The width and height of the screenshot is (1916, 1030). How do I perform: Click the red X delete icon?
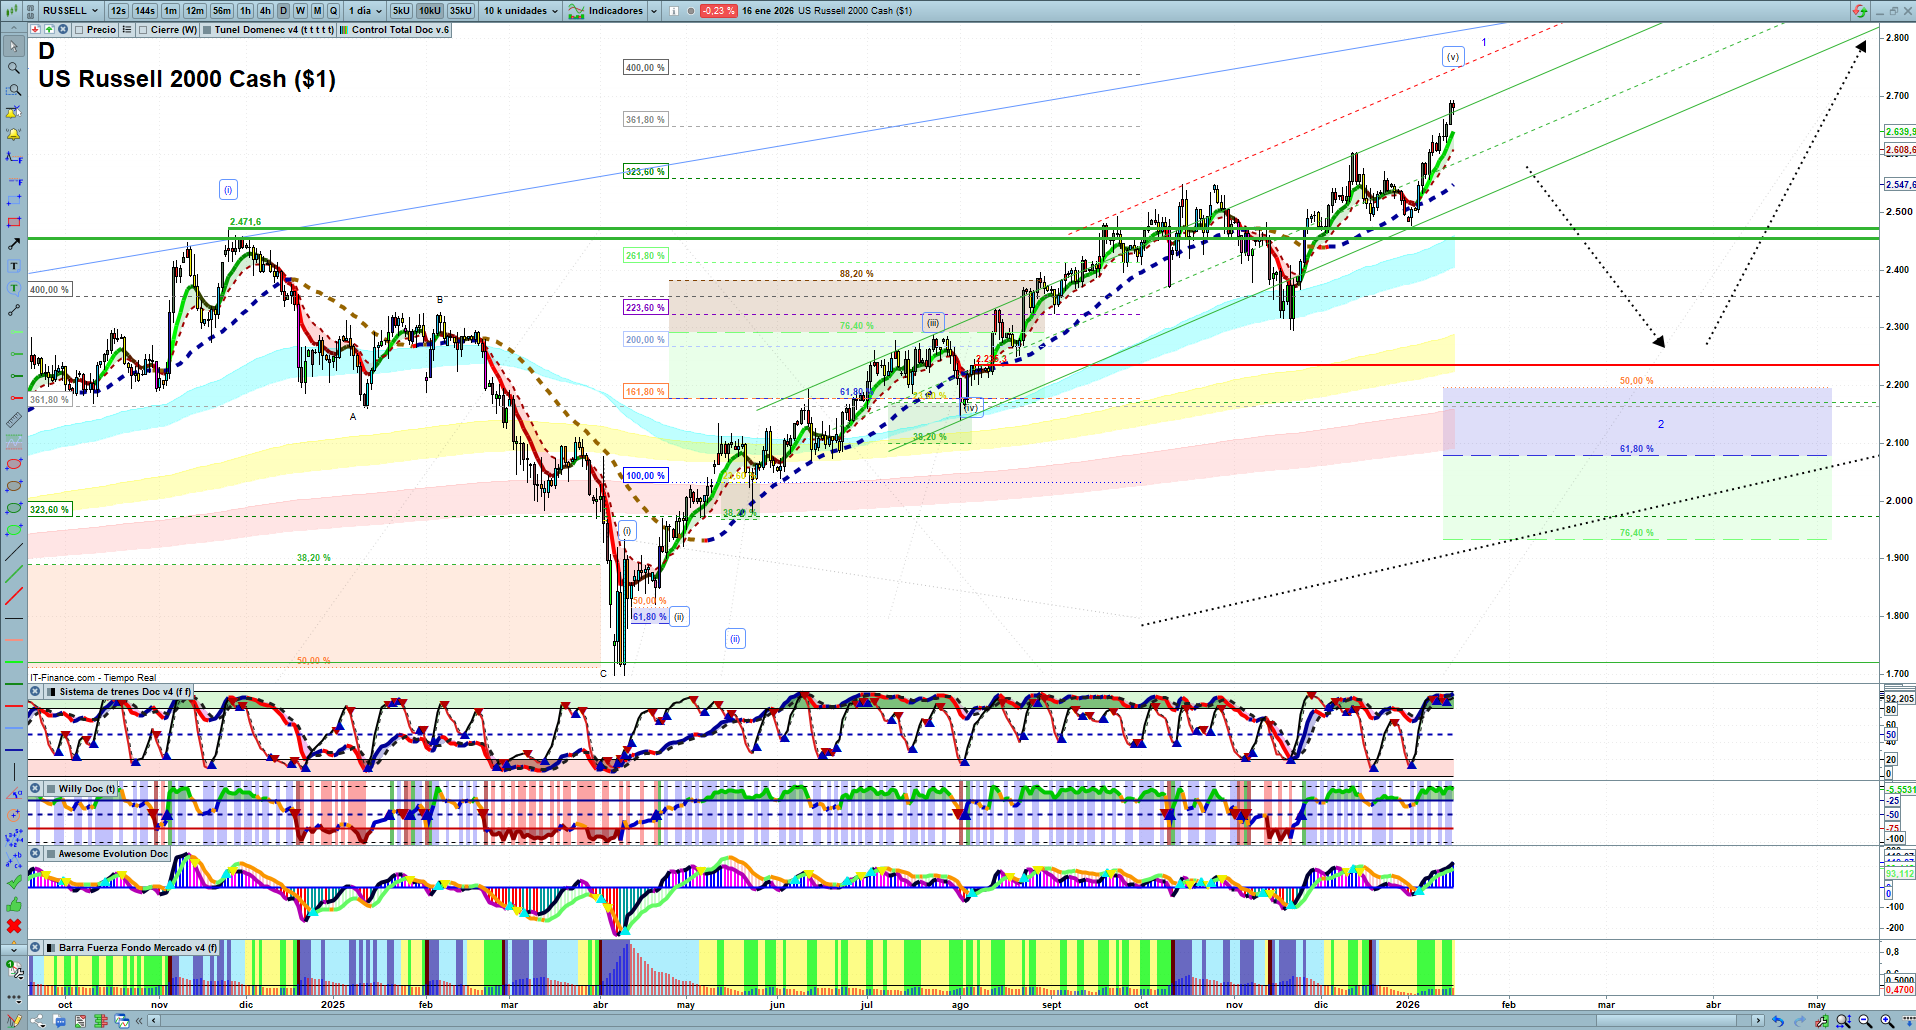coord(14,926)
